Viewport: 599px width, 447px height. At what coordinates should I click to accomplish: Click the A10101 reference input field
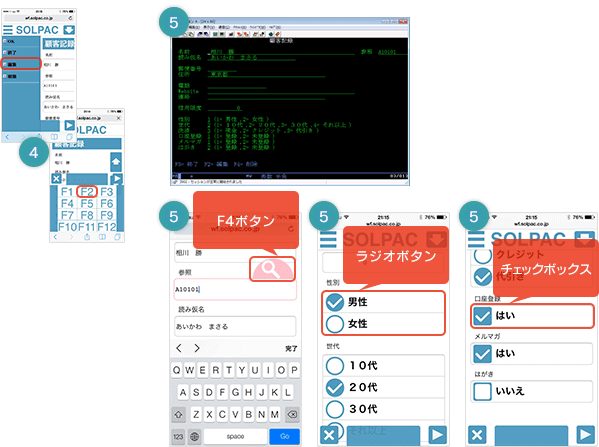[235, 289]
